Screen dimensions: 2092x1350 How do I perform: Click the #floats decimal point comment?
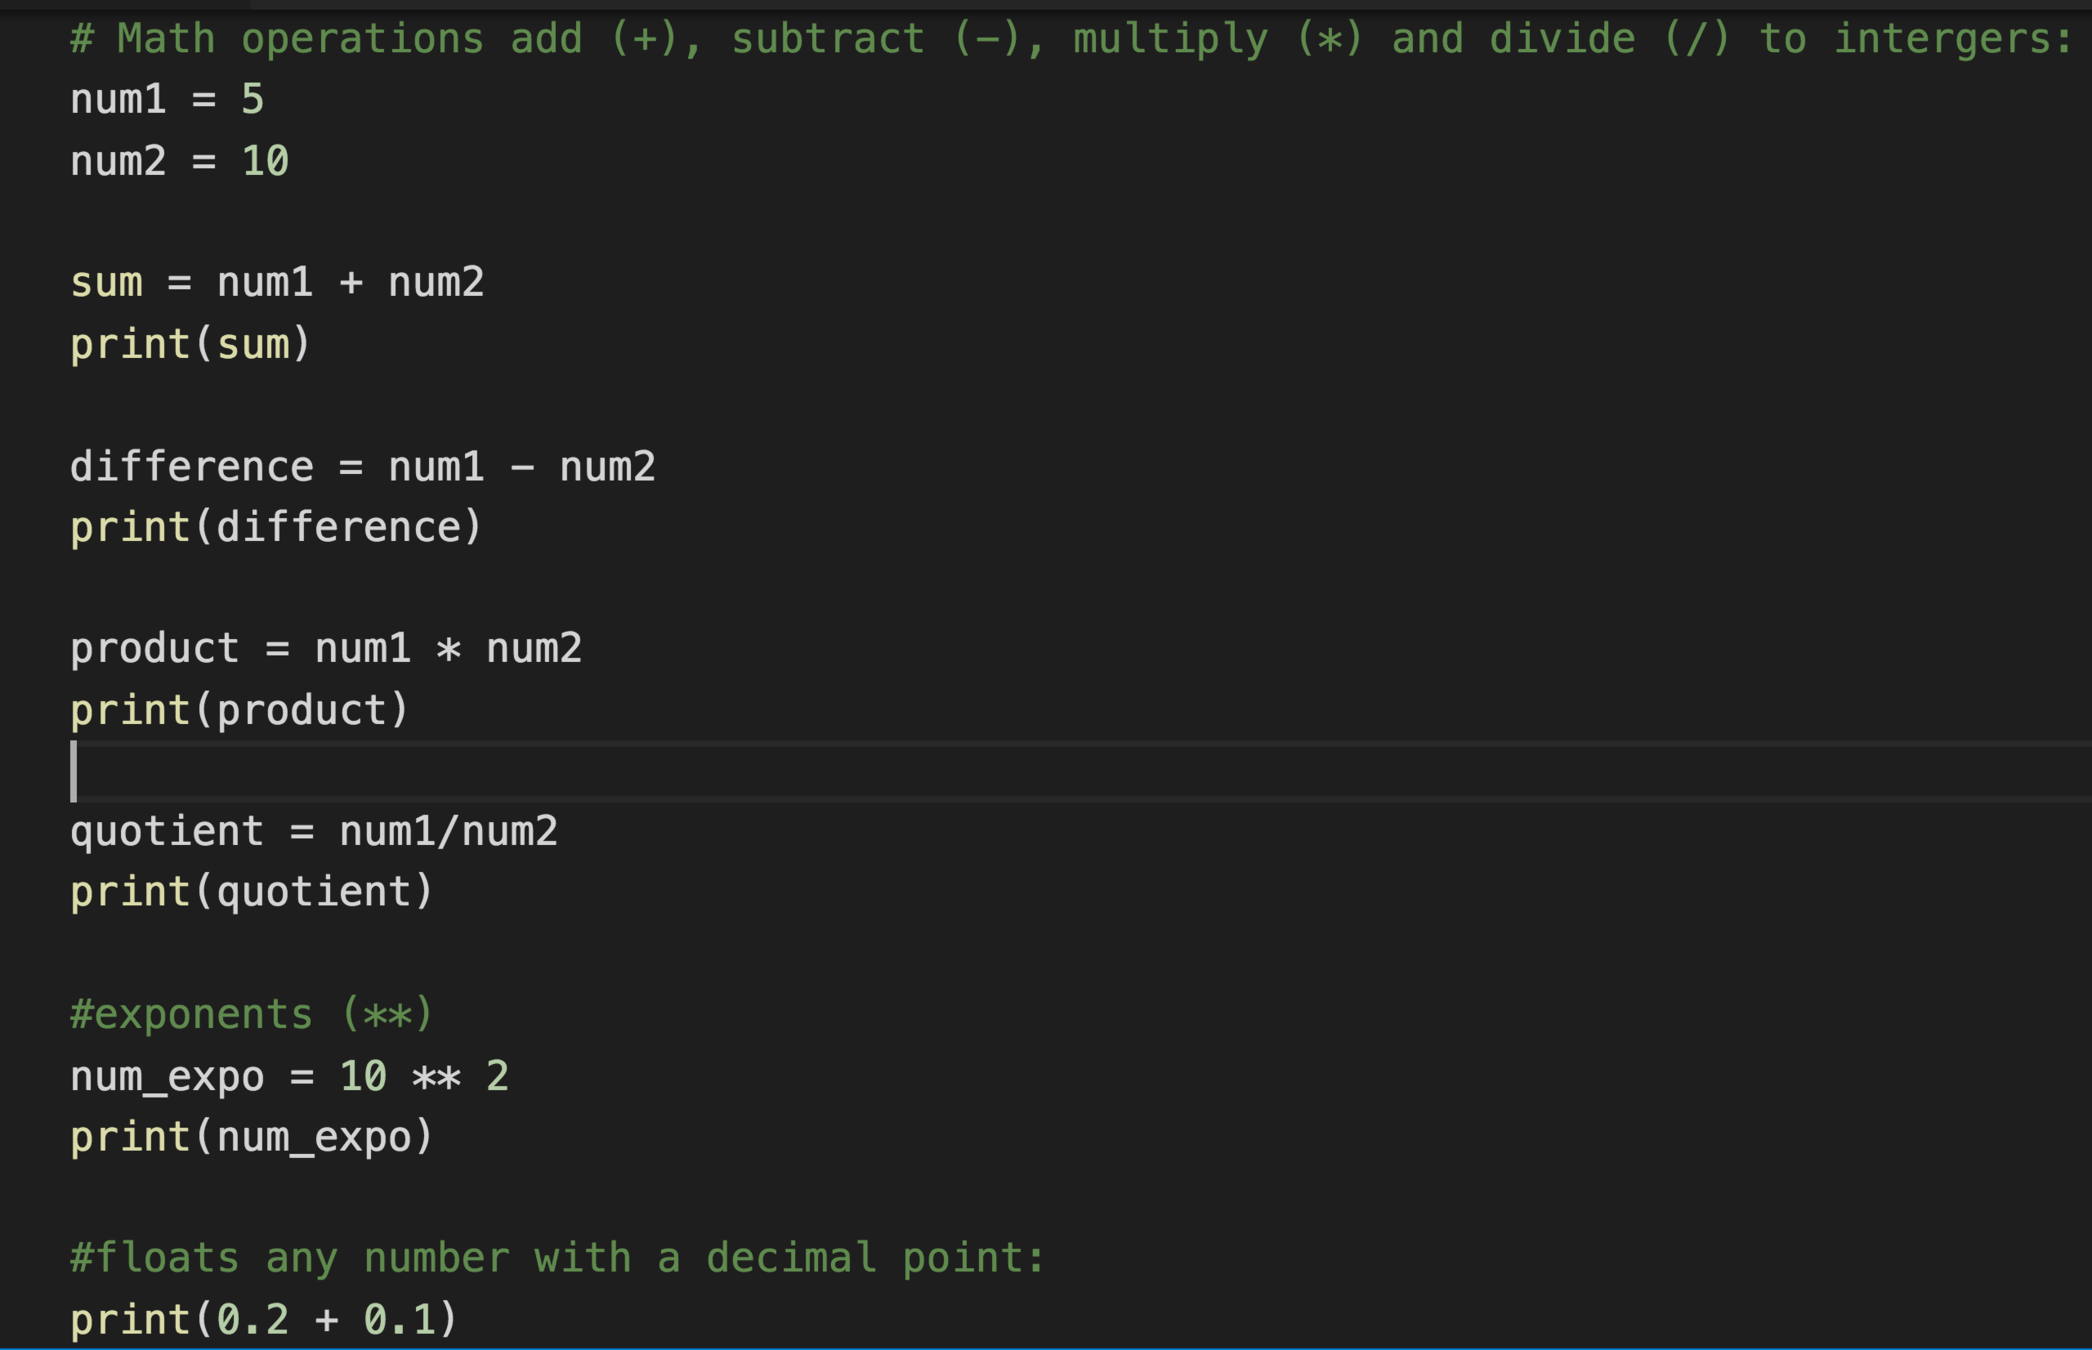[557, 1258]
